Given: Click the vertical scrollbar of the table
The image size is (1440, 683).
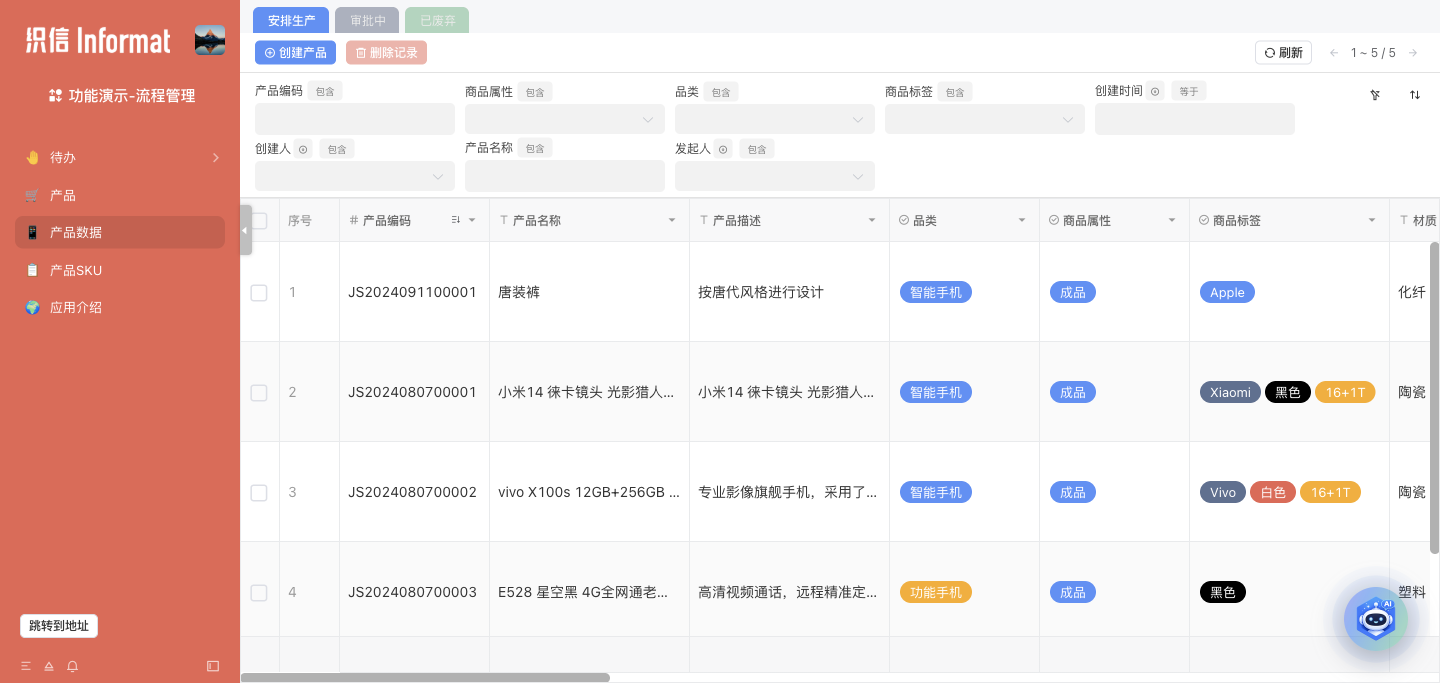Looking at the screenshot, I should [1434, 398].
